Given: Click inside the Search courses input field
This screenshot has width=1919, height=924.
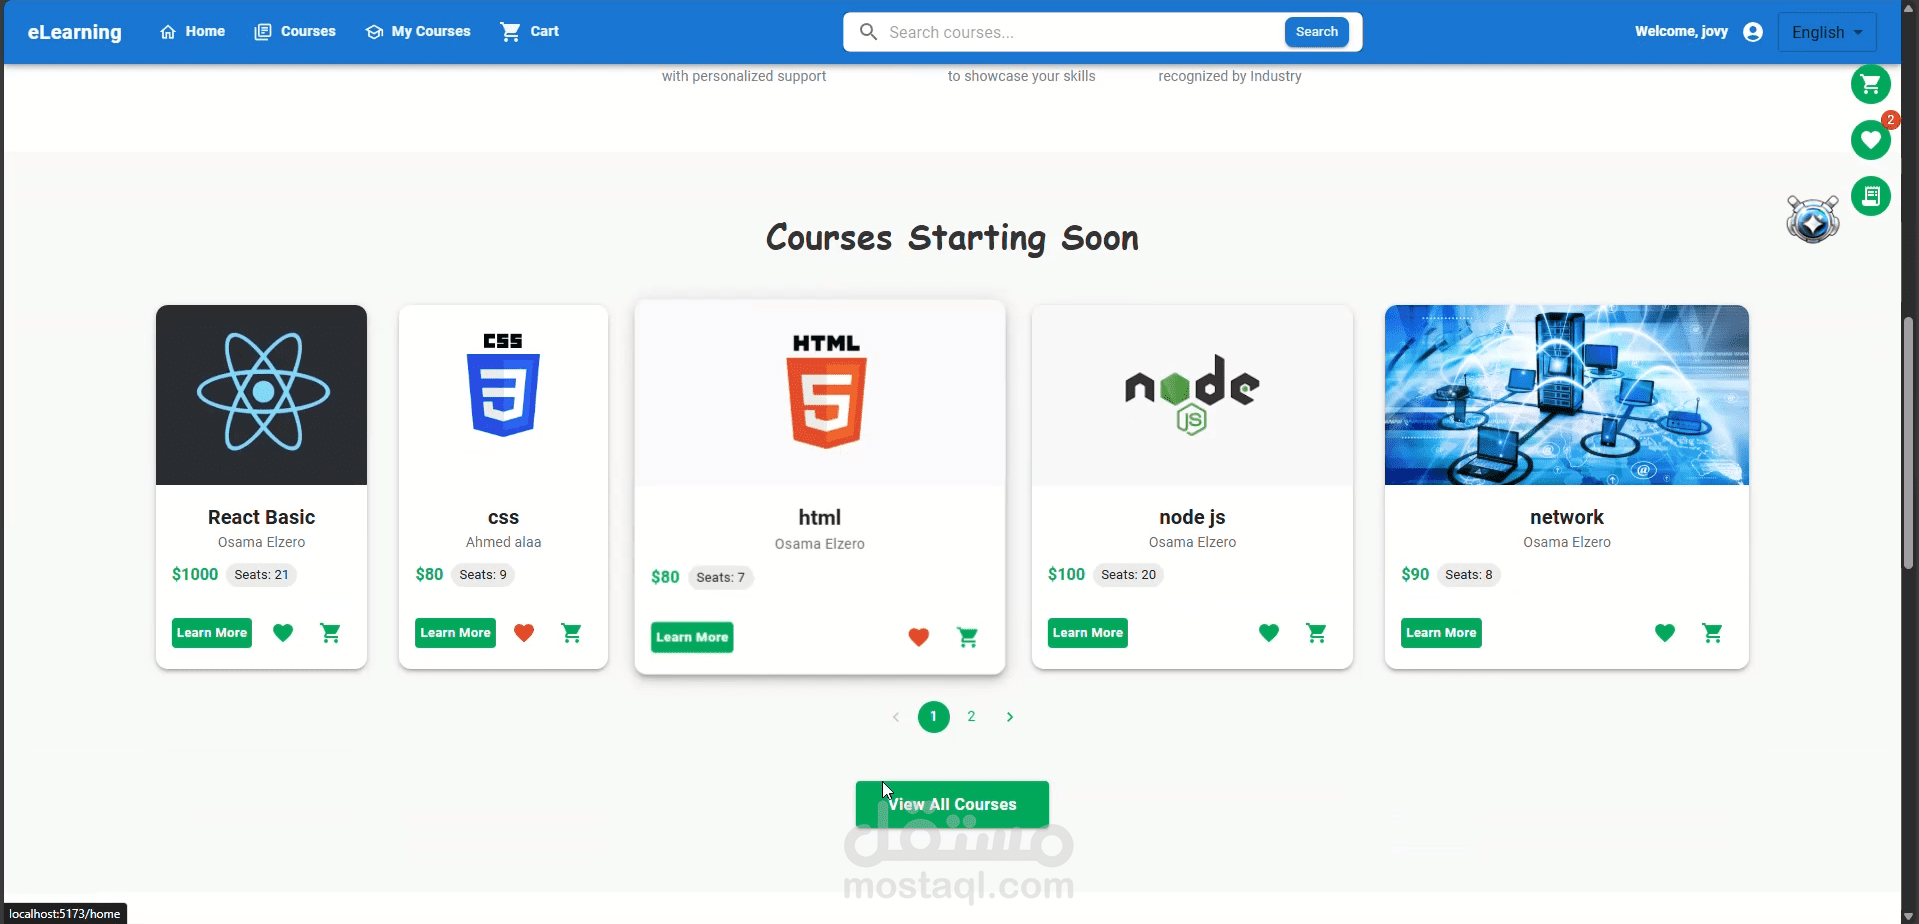Looking at the screenshot, I should pos(1050,31).
